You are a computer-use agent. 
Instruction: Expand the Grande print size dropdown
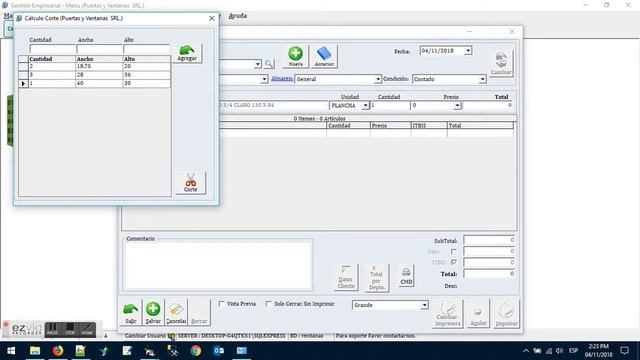click(424, 305)
